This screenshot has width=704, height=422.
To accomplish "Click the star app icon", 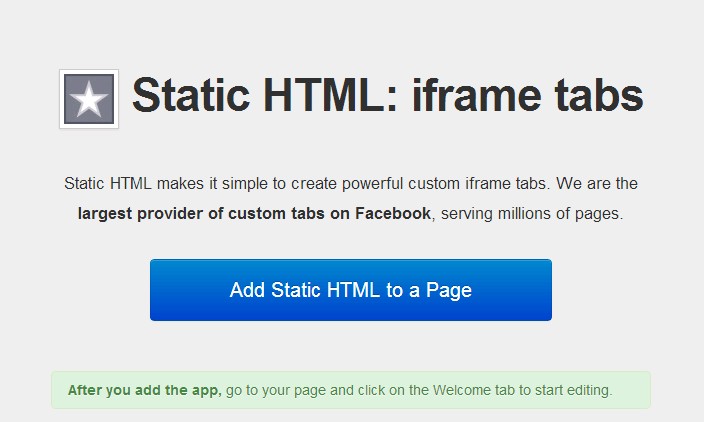I will 89,99.
